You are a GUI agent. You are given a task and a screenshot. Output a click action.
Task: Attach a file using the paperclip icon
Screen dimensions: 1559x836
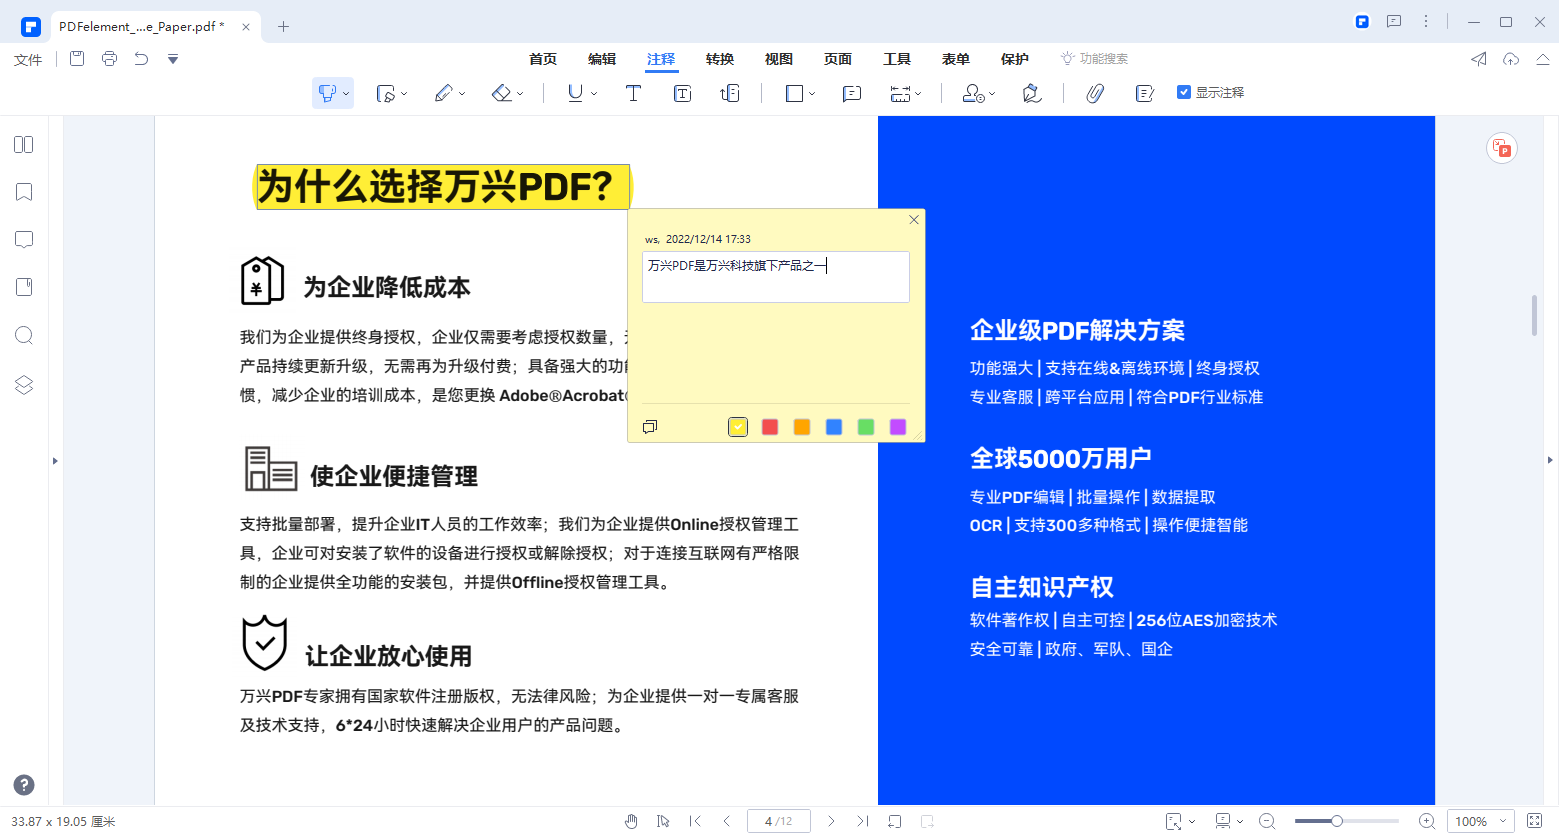(1095, 92)
